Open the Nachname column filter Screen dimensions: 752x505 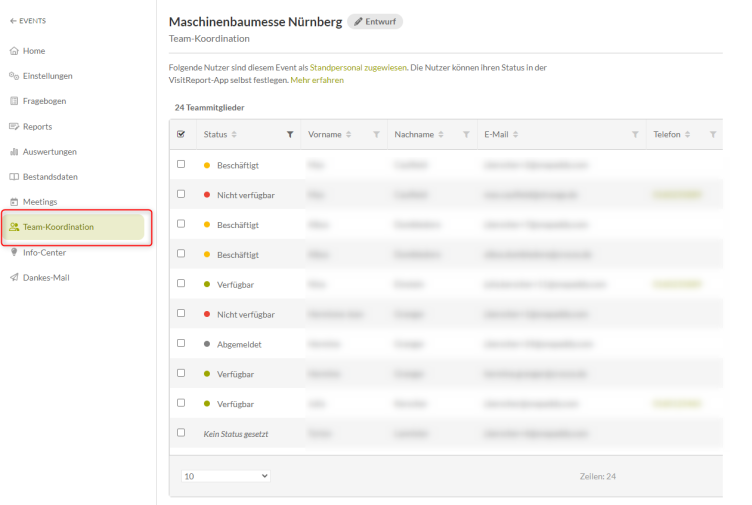point(466,134)
